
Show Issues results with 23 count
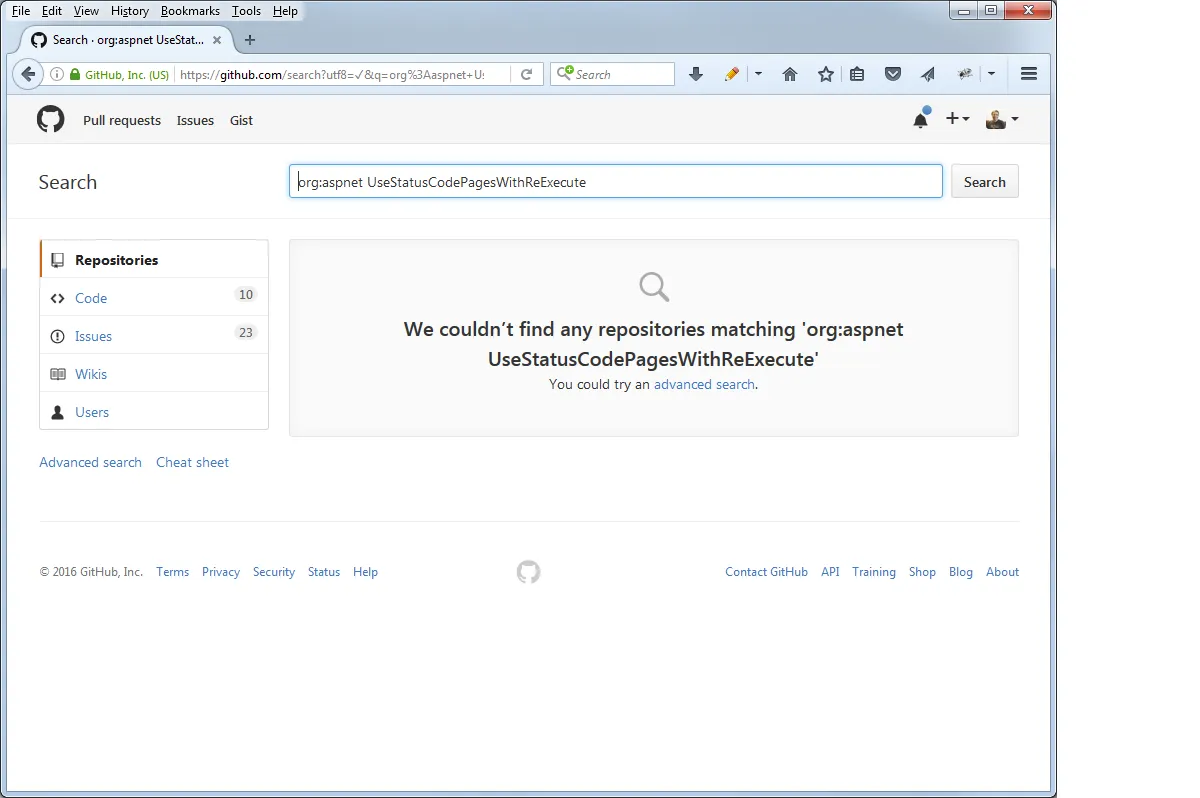(x=154, y=336)
